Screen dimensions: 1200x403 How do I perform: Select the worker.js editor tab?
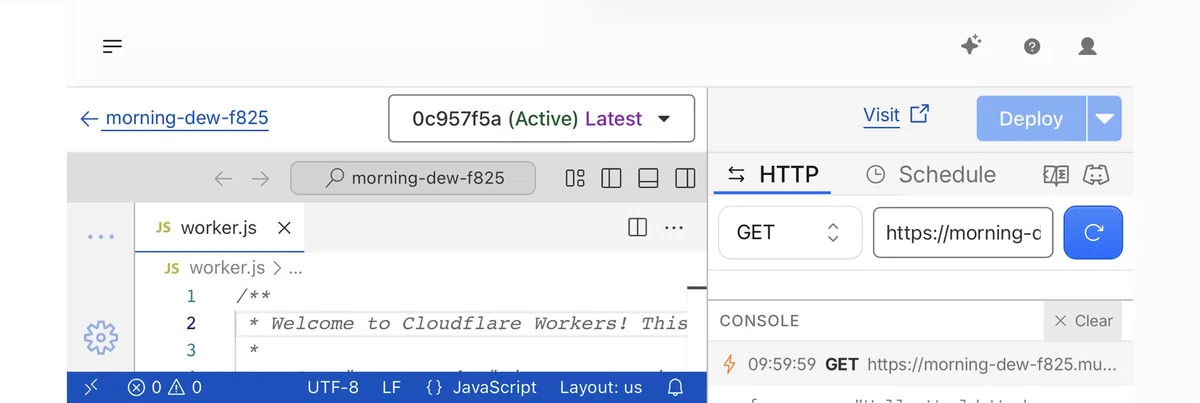pos(219,228)
